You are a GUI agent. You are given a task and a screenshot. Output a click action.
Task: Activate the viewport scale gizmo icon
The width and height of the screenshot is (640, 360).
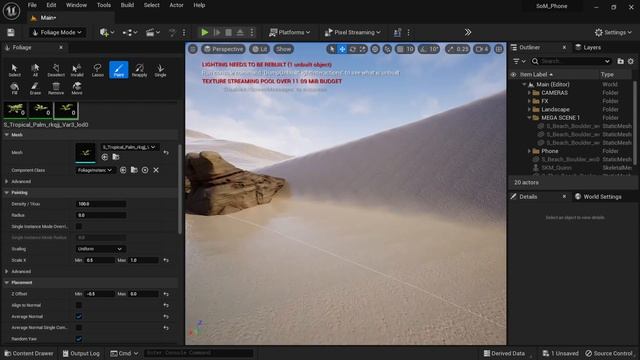pos(362,49)
